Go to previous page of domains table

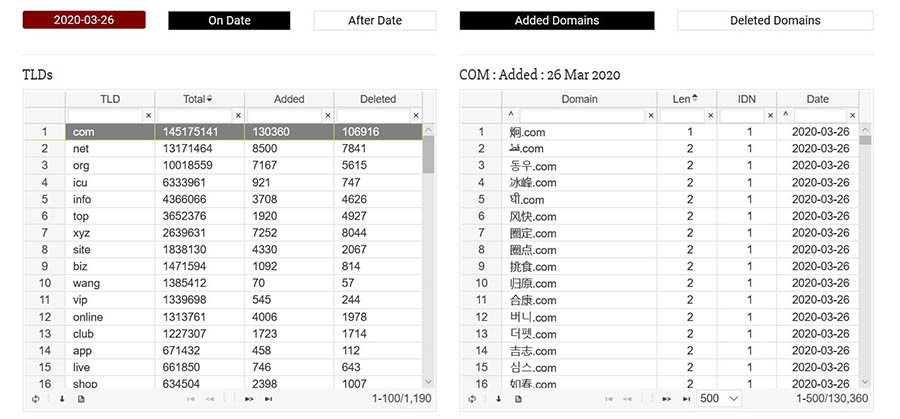click(627, 399)
